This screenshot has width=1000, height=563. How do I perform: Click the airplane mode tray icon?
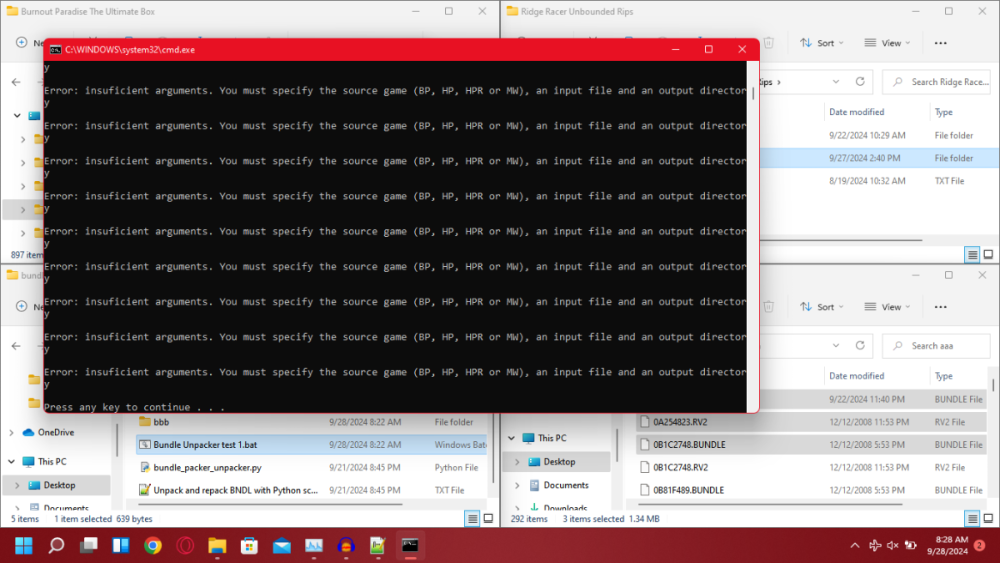(x=875, y=545)
